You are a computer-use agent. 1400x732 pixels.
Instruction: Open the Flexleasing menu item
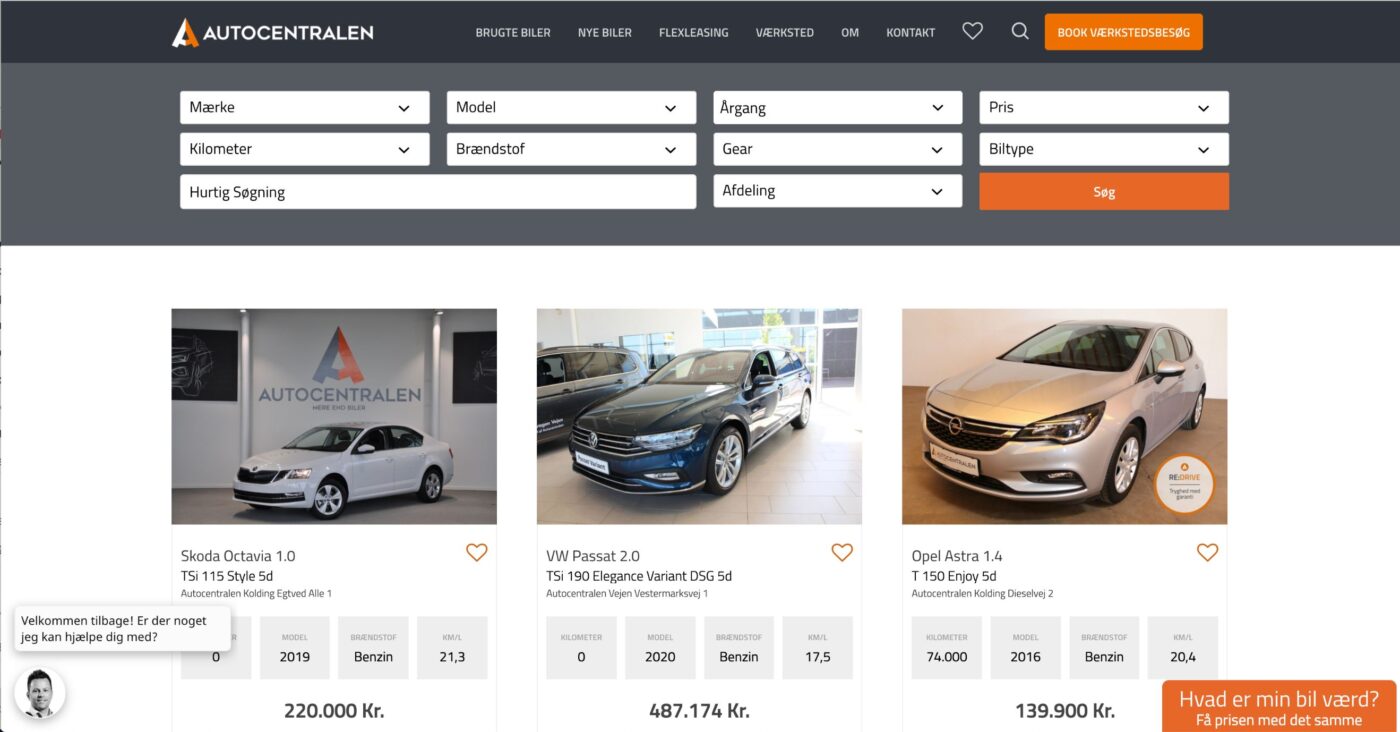click(x=693, y=32)
